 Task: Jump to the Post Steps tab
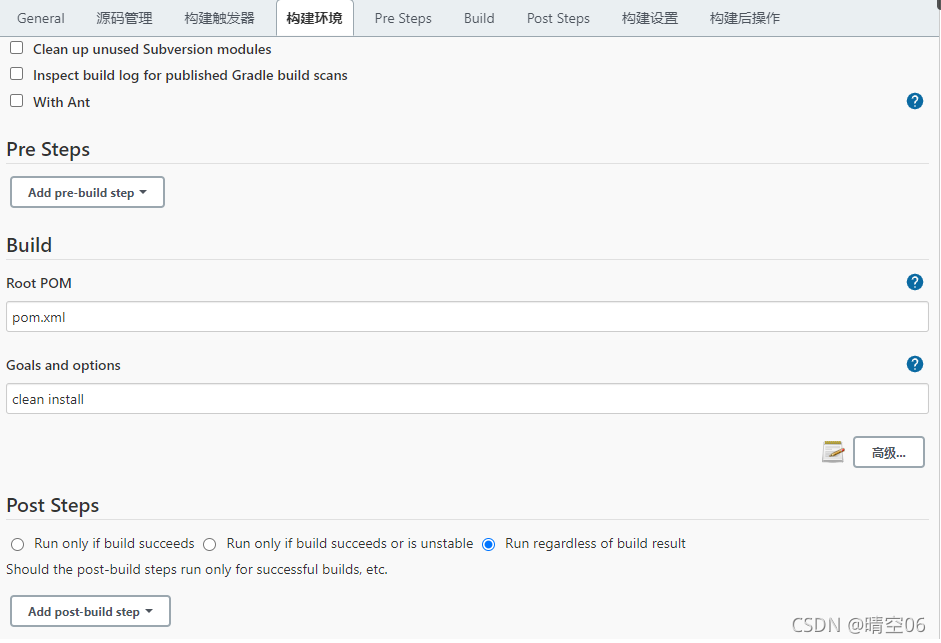pyautogui.click(x=558, y=18)
